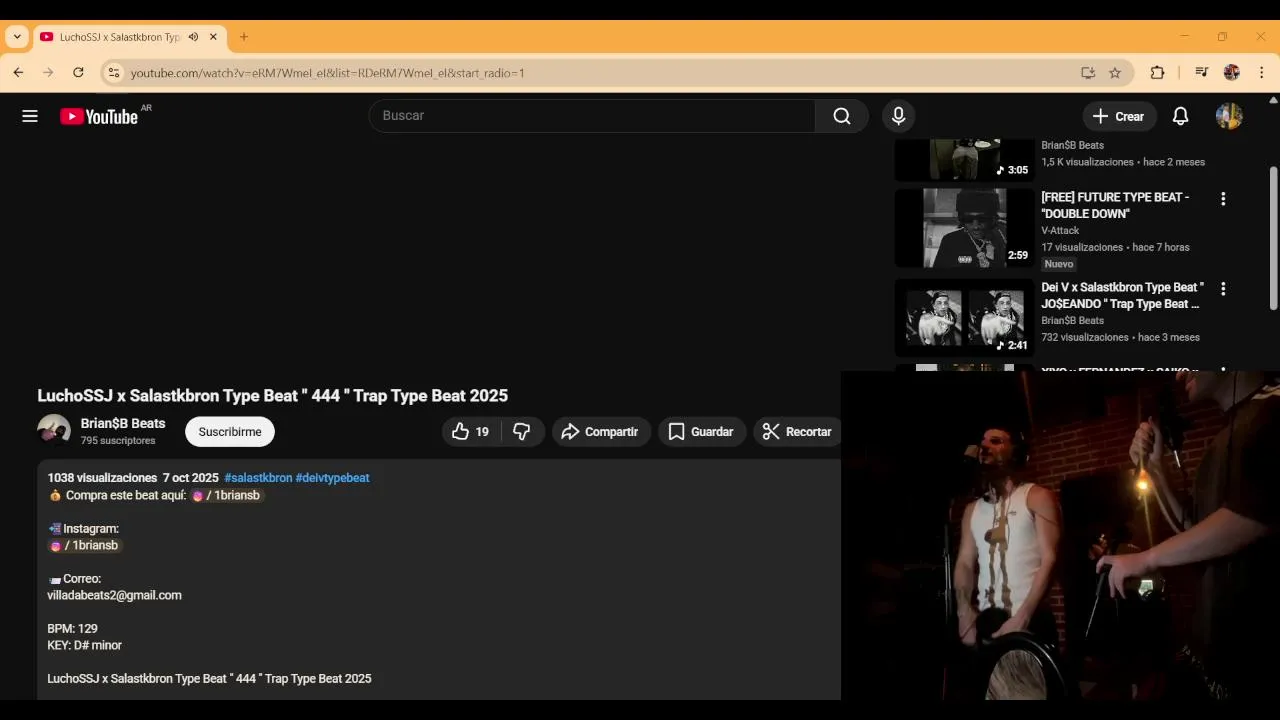Image resolution: width=1280 pixels, height=720 pixels.
Task: Click the browser address bar URL
Action: pos(328,73)
